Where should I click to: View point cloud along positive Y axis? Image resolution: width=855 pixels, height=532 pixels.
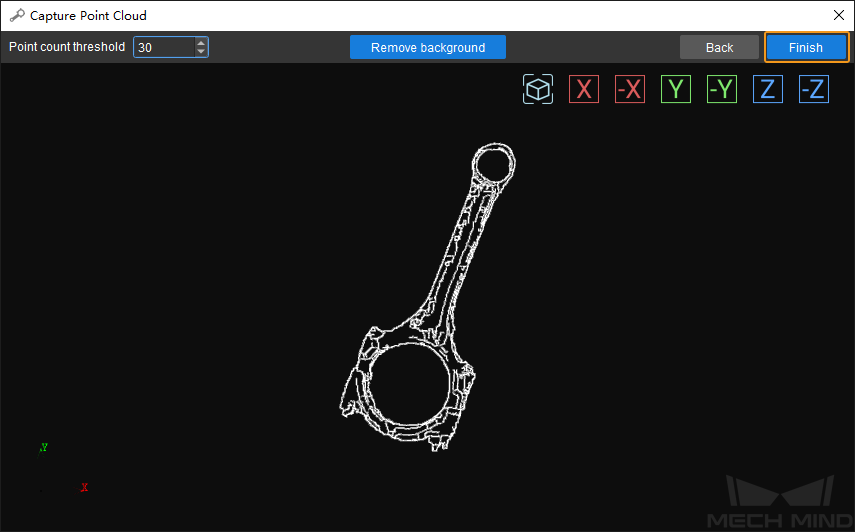pyautogui.click(x=676, y=89)
